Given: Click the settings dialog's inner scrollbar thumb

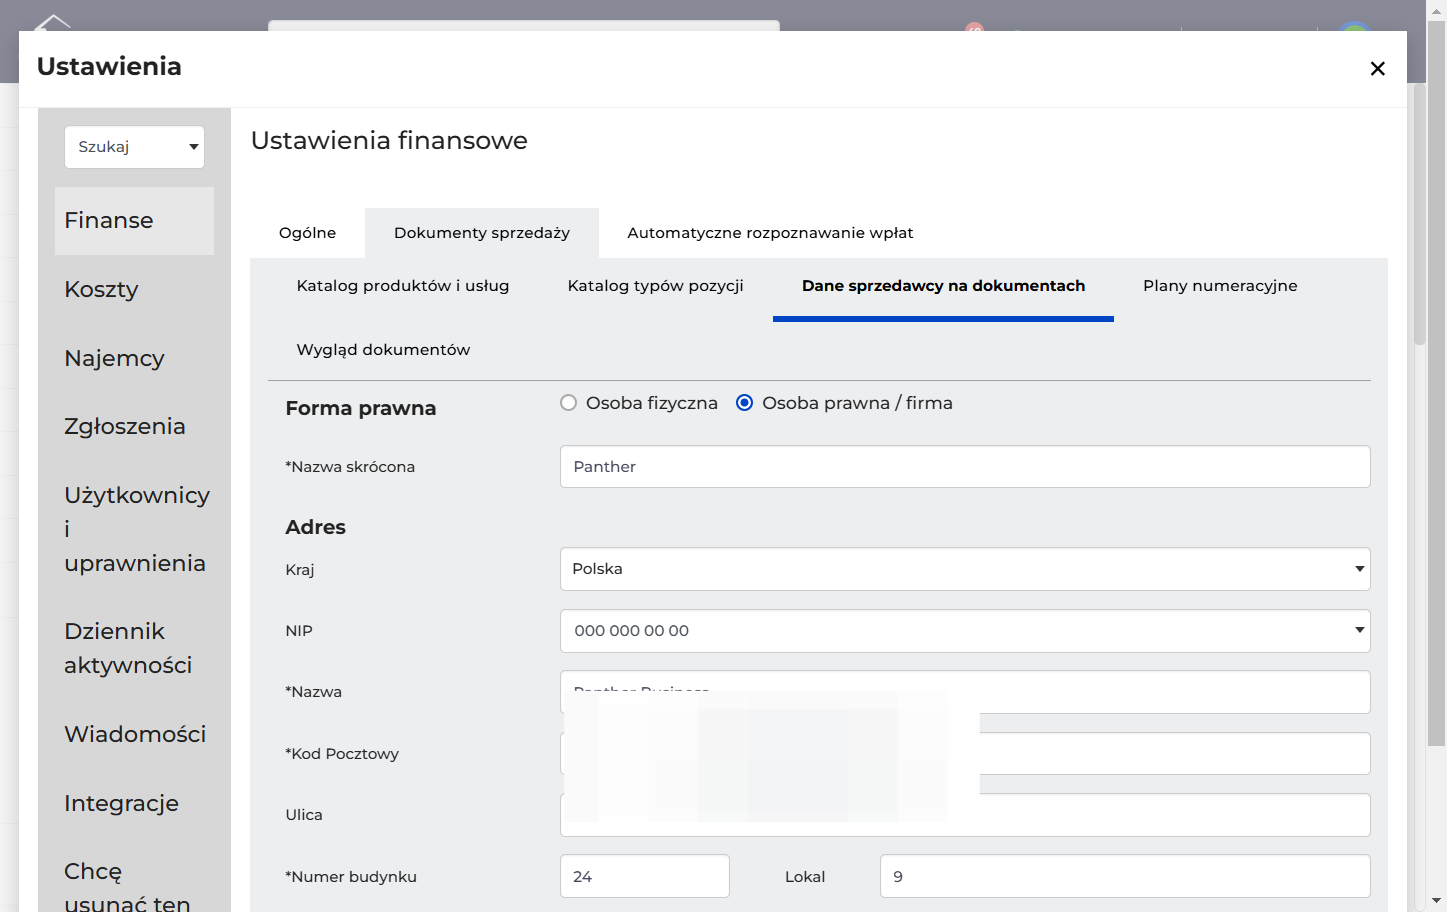Looking at the screenshot, I should pos(1419,215).
